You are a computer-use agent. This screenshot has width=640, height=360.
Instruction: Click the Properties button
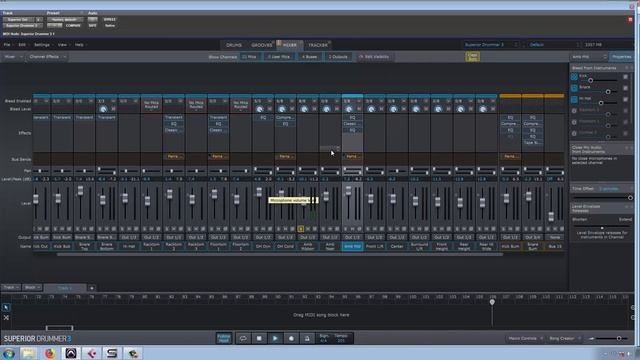(621, 57)
